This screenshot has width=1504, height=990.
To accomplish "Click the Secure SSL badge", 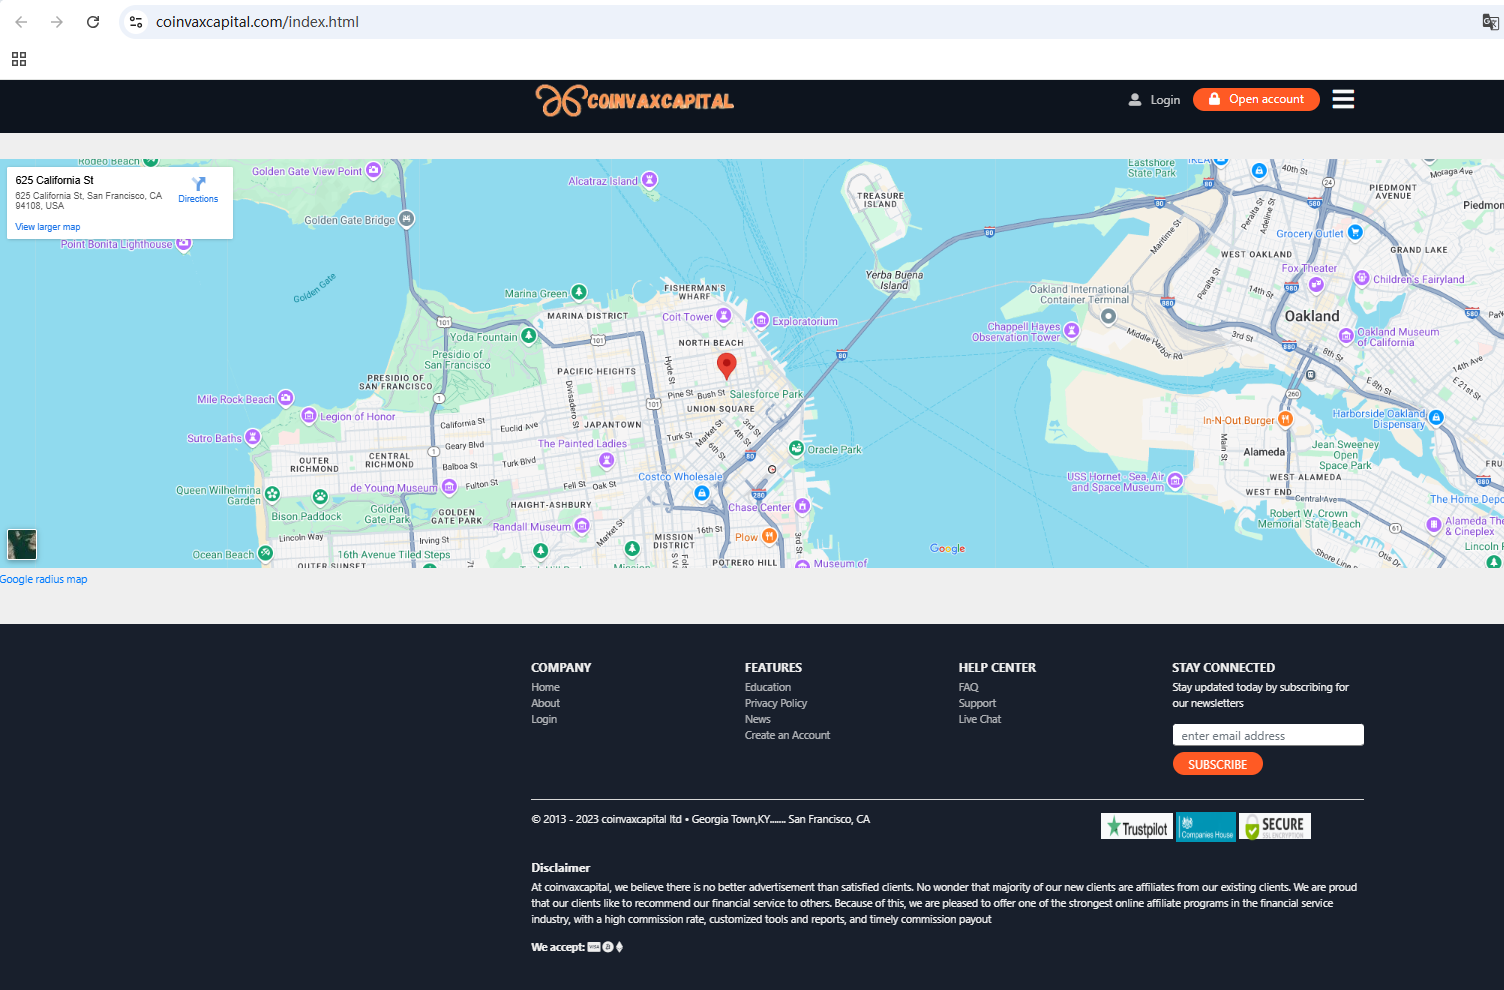I will pos(1275,826).
